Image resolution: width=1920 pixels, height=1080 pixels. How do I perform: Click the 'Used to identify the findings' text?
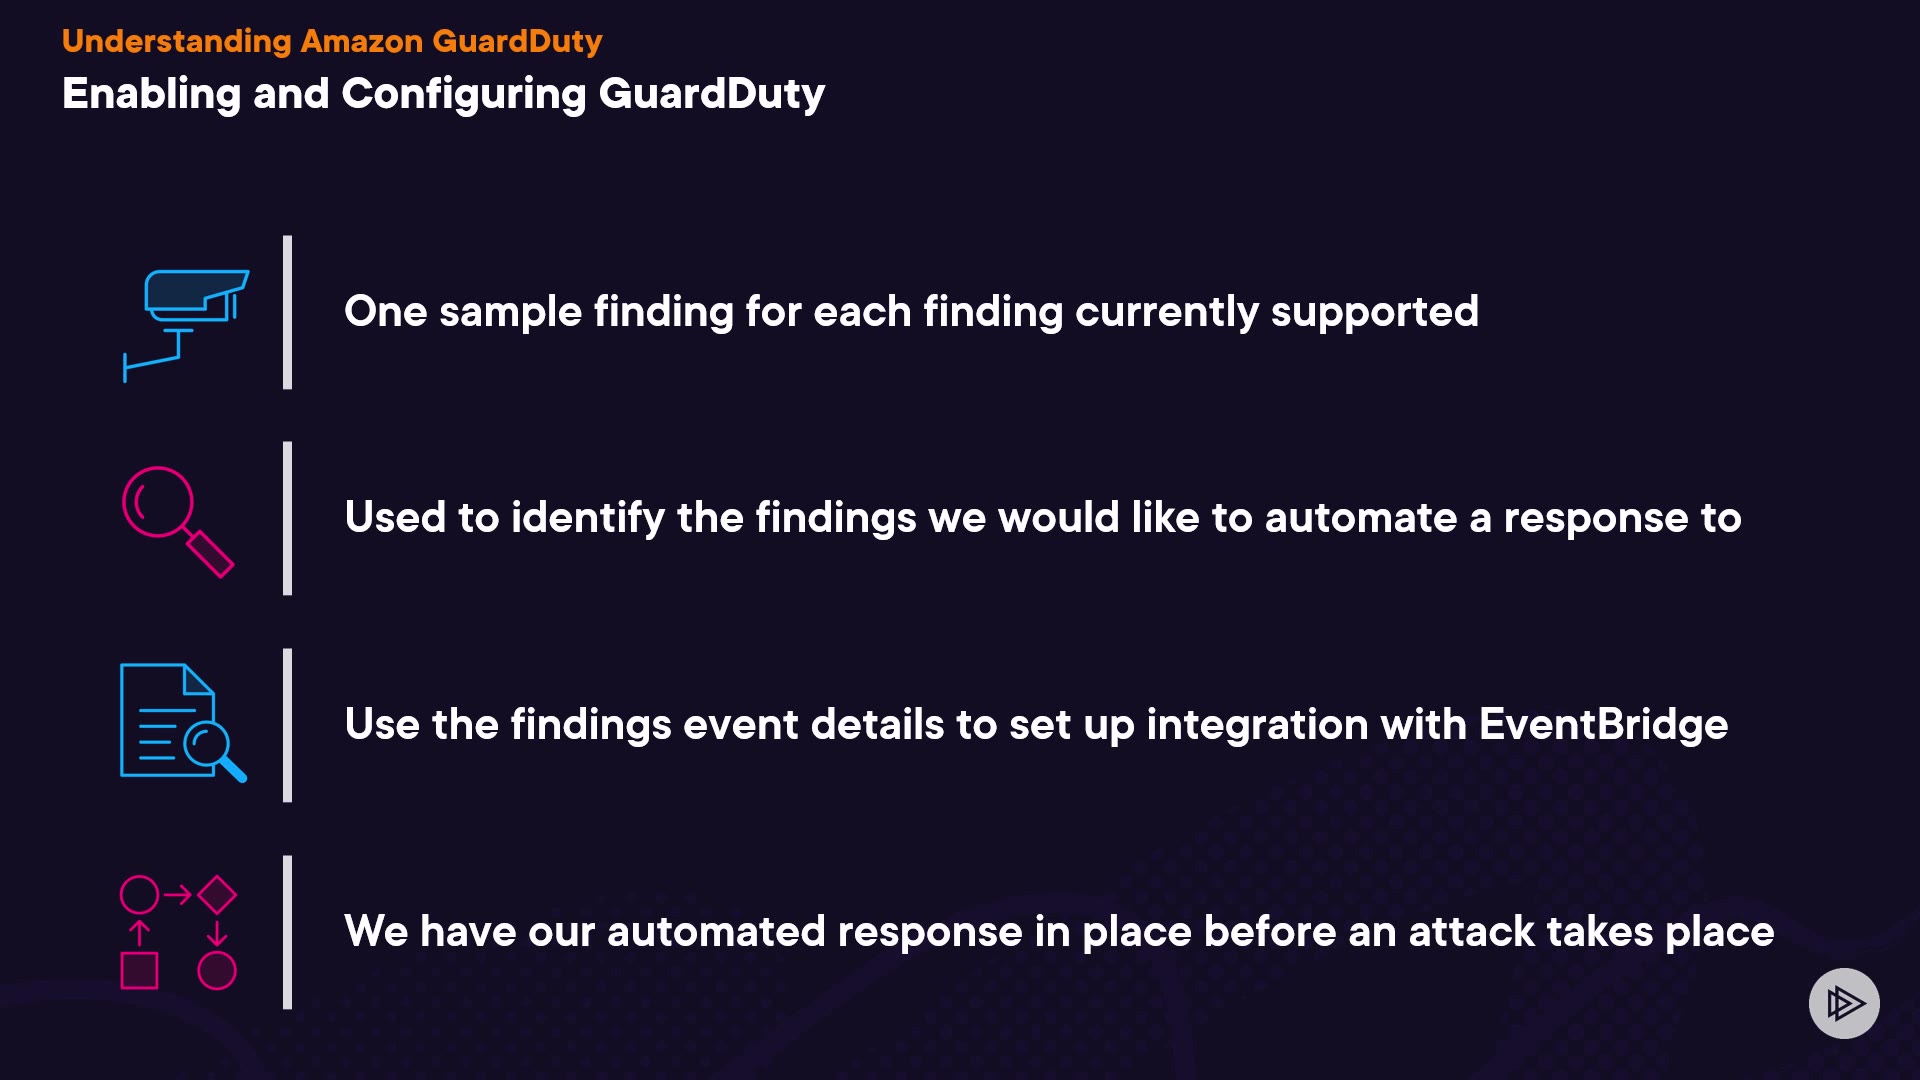click(x=1042, y=517)
